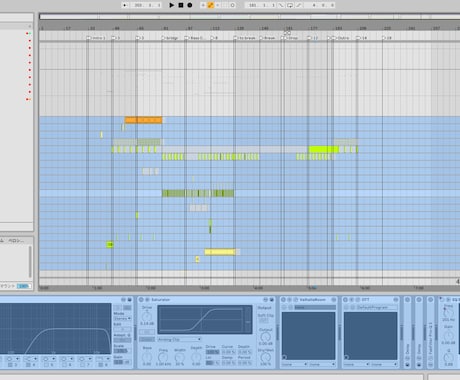Click Saturator save preset icon
Image resolution: width=460 pixels, height=380 pixels.
point(272,300)
